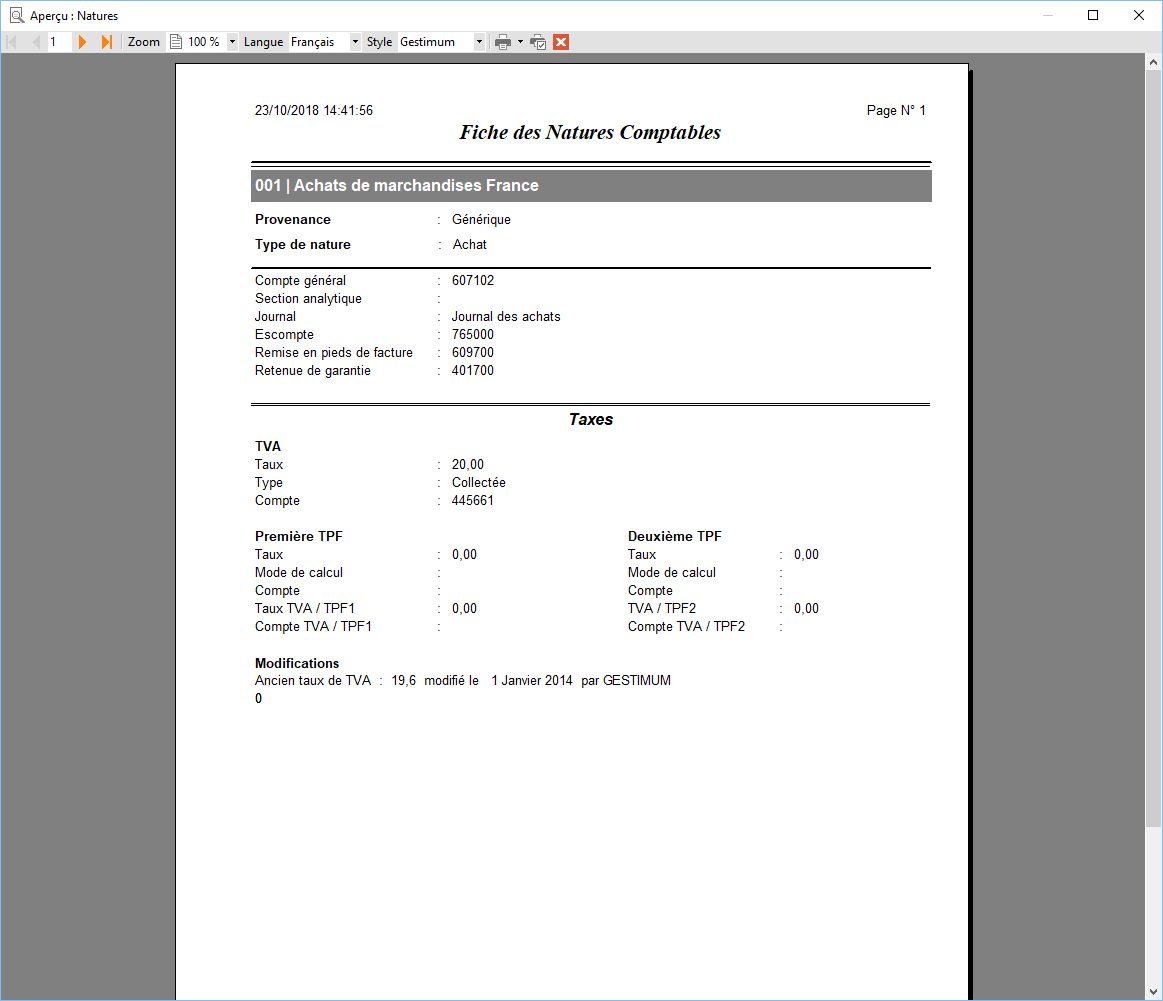Viewport: 1163px width, 1001px height.
Task: Click the 'Provenance' label
Action: tap(293, 219)
